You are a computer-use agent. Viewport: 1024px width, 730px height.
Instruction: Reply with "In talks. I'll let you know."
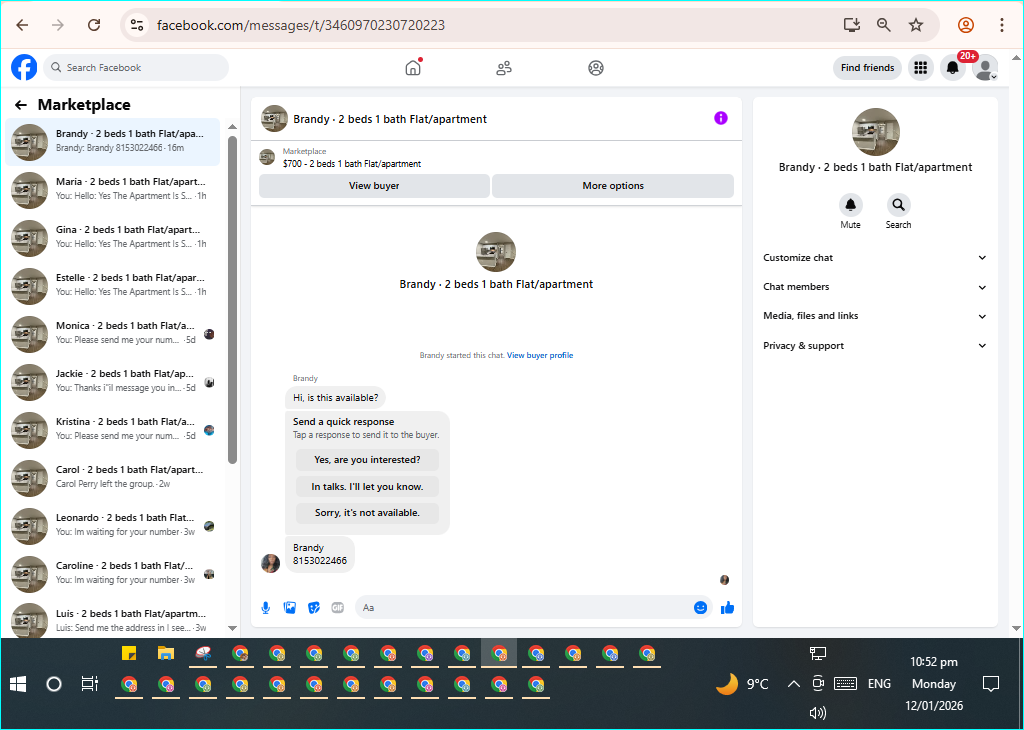tap(367, 486)
